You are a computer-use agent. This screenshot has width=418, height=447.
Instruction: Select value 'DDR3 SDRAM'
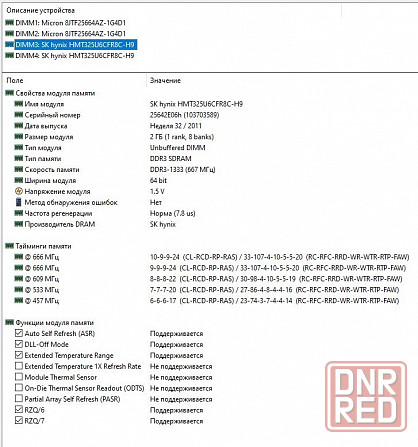coord(171,159)
